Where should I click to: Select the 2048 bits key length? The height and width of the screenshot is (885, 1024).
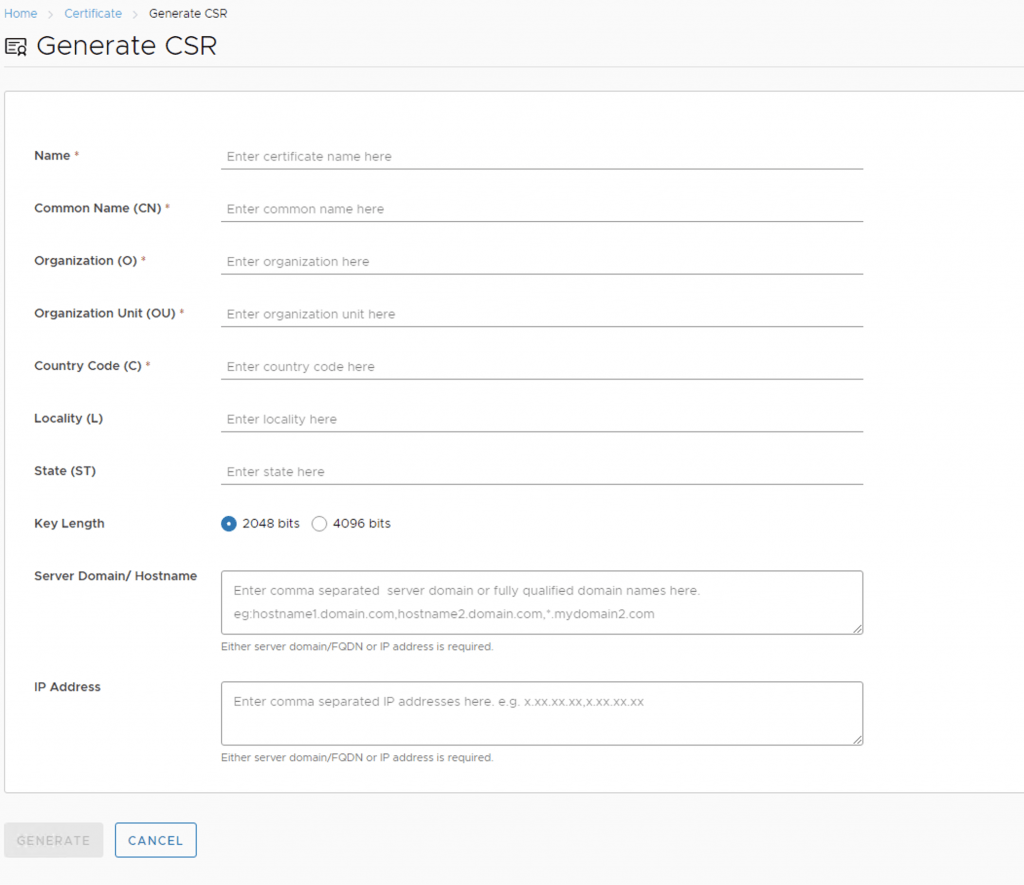229,524
